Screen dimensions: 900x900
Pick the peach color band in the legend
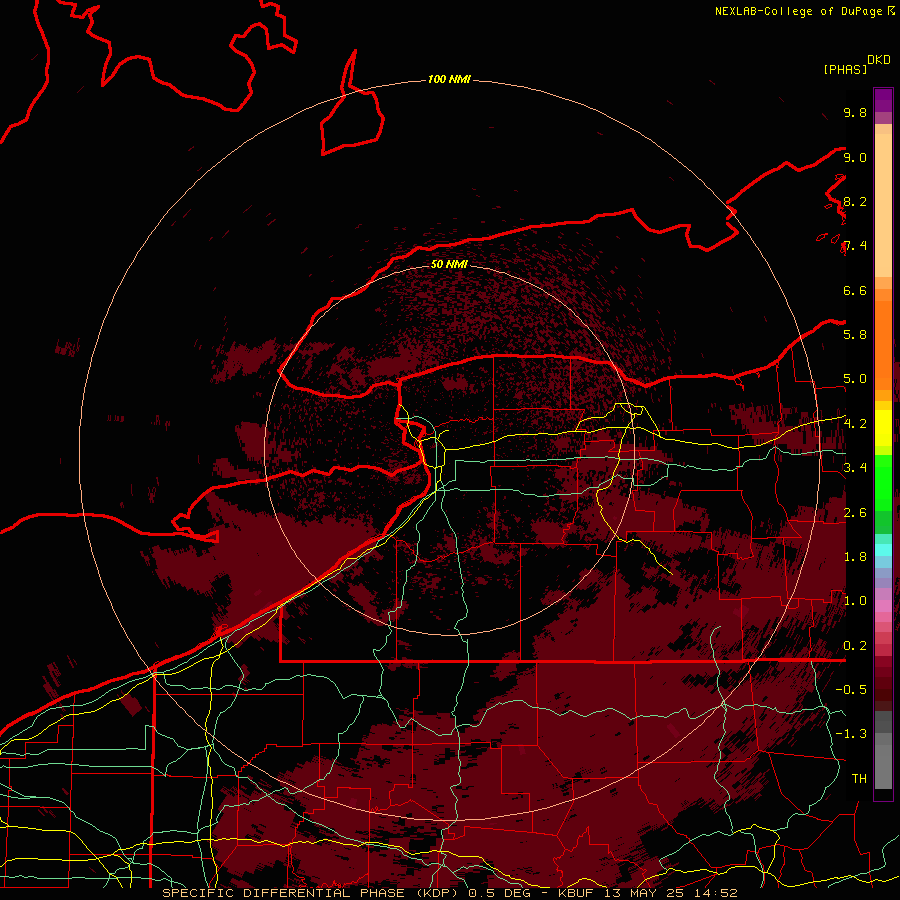tap(883, 205)
